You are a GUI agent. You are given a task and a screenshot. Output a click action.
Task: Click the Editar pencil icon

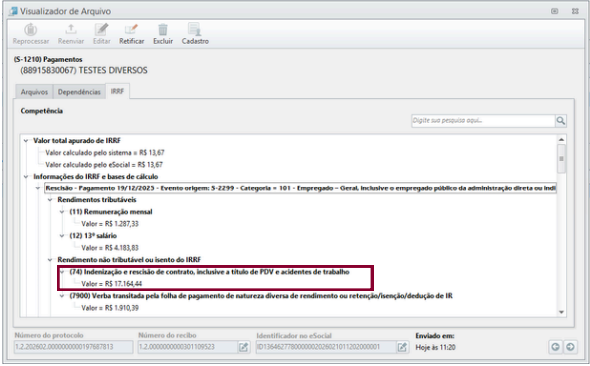102,29
